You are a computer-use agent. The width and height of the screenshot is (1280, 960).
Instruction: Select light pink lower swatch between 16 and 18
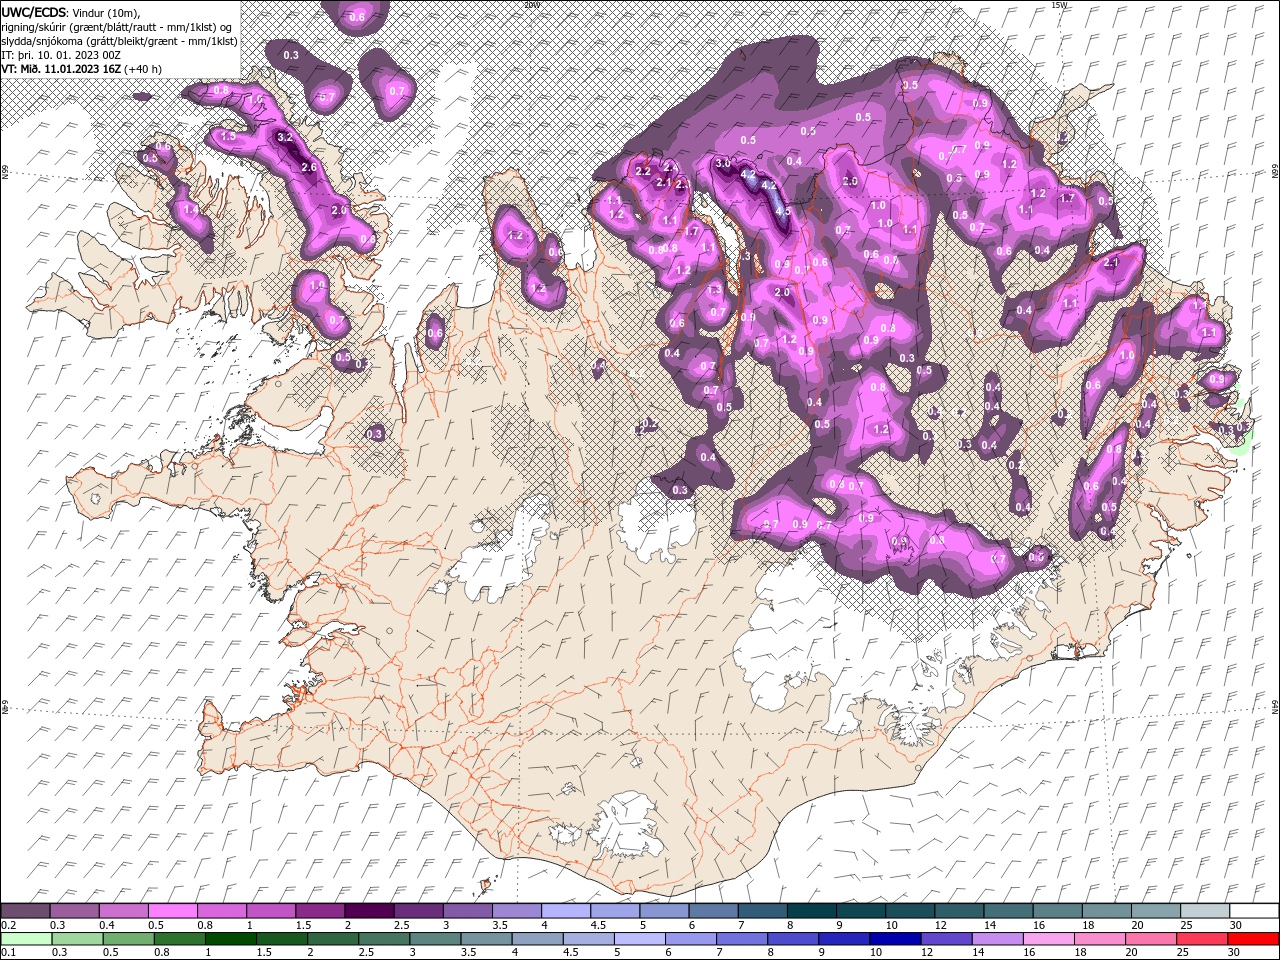(x=1049, y=939)
